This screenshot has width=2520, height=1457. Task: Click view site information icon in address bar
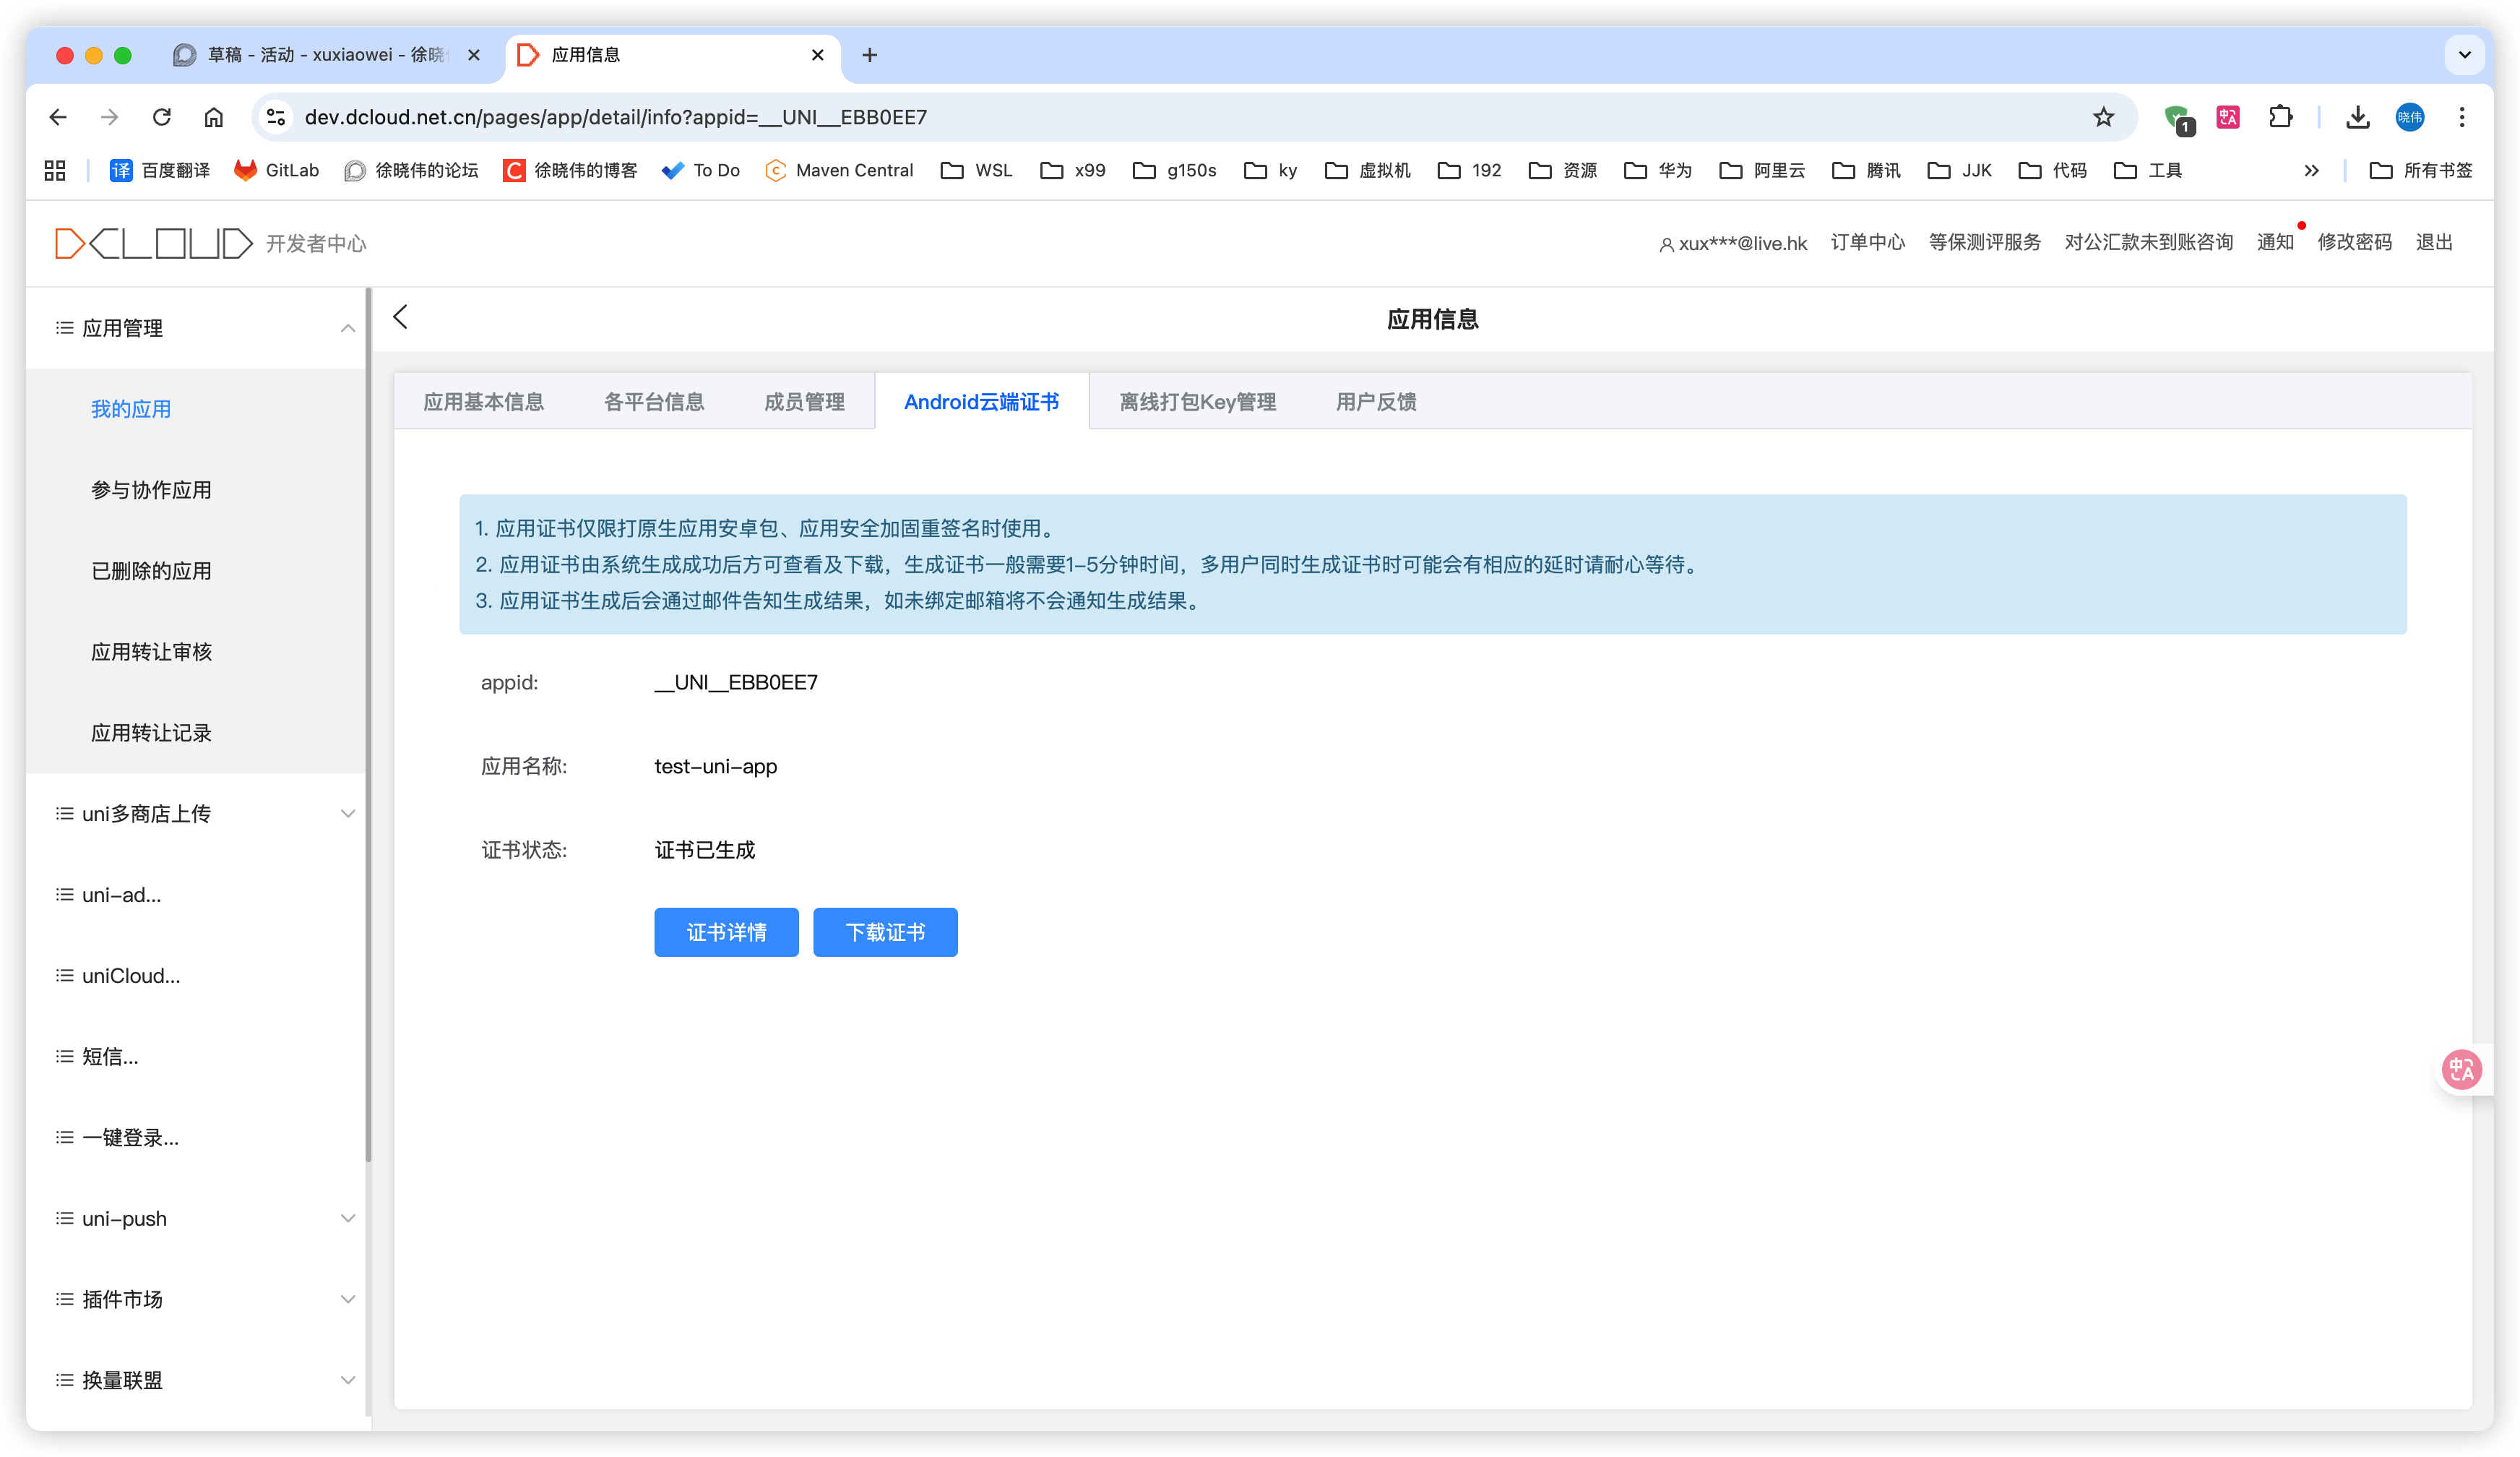tap(277, 117)
